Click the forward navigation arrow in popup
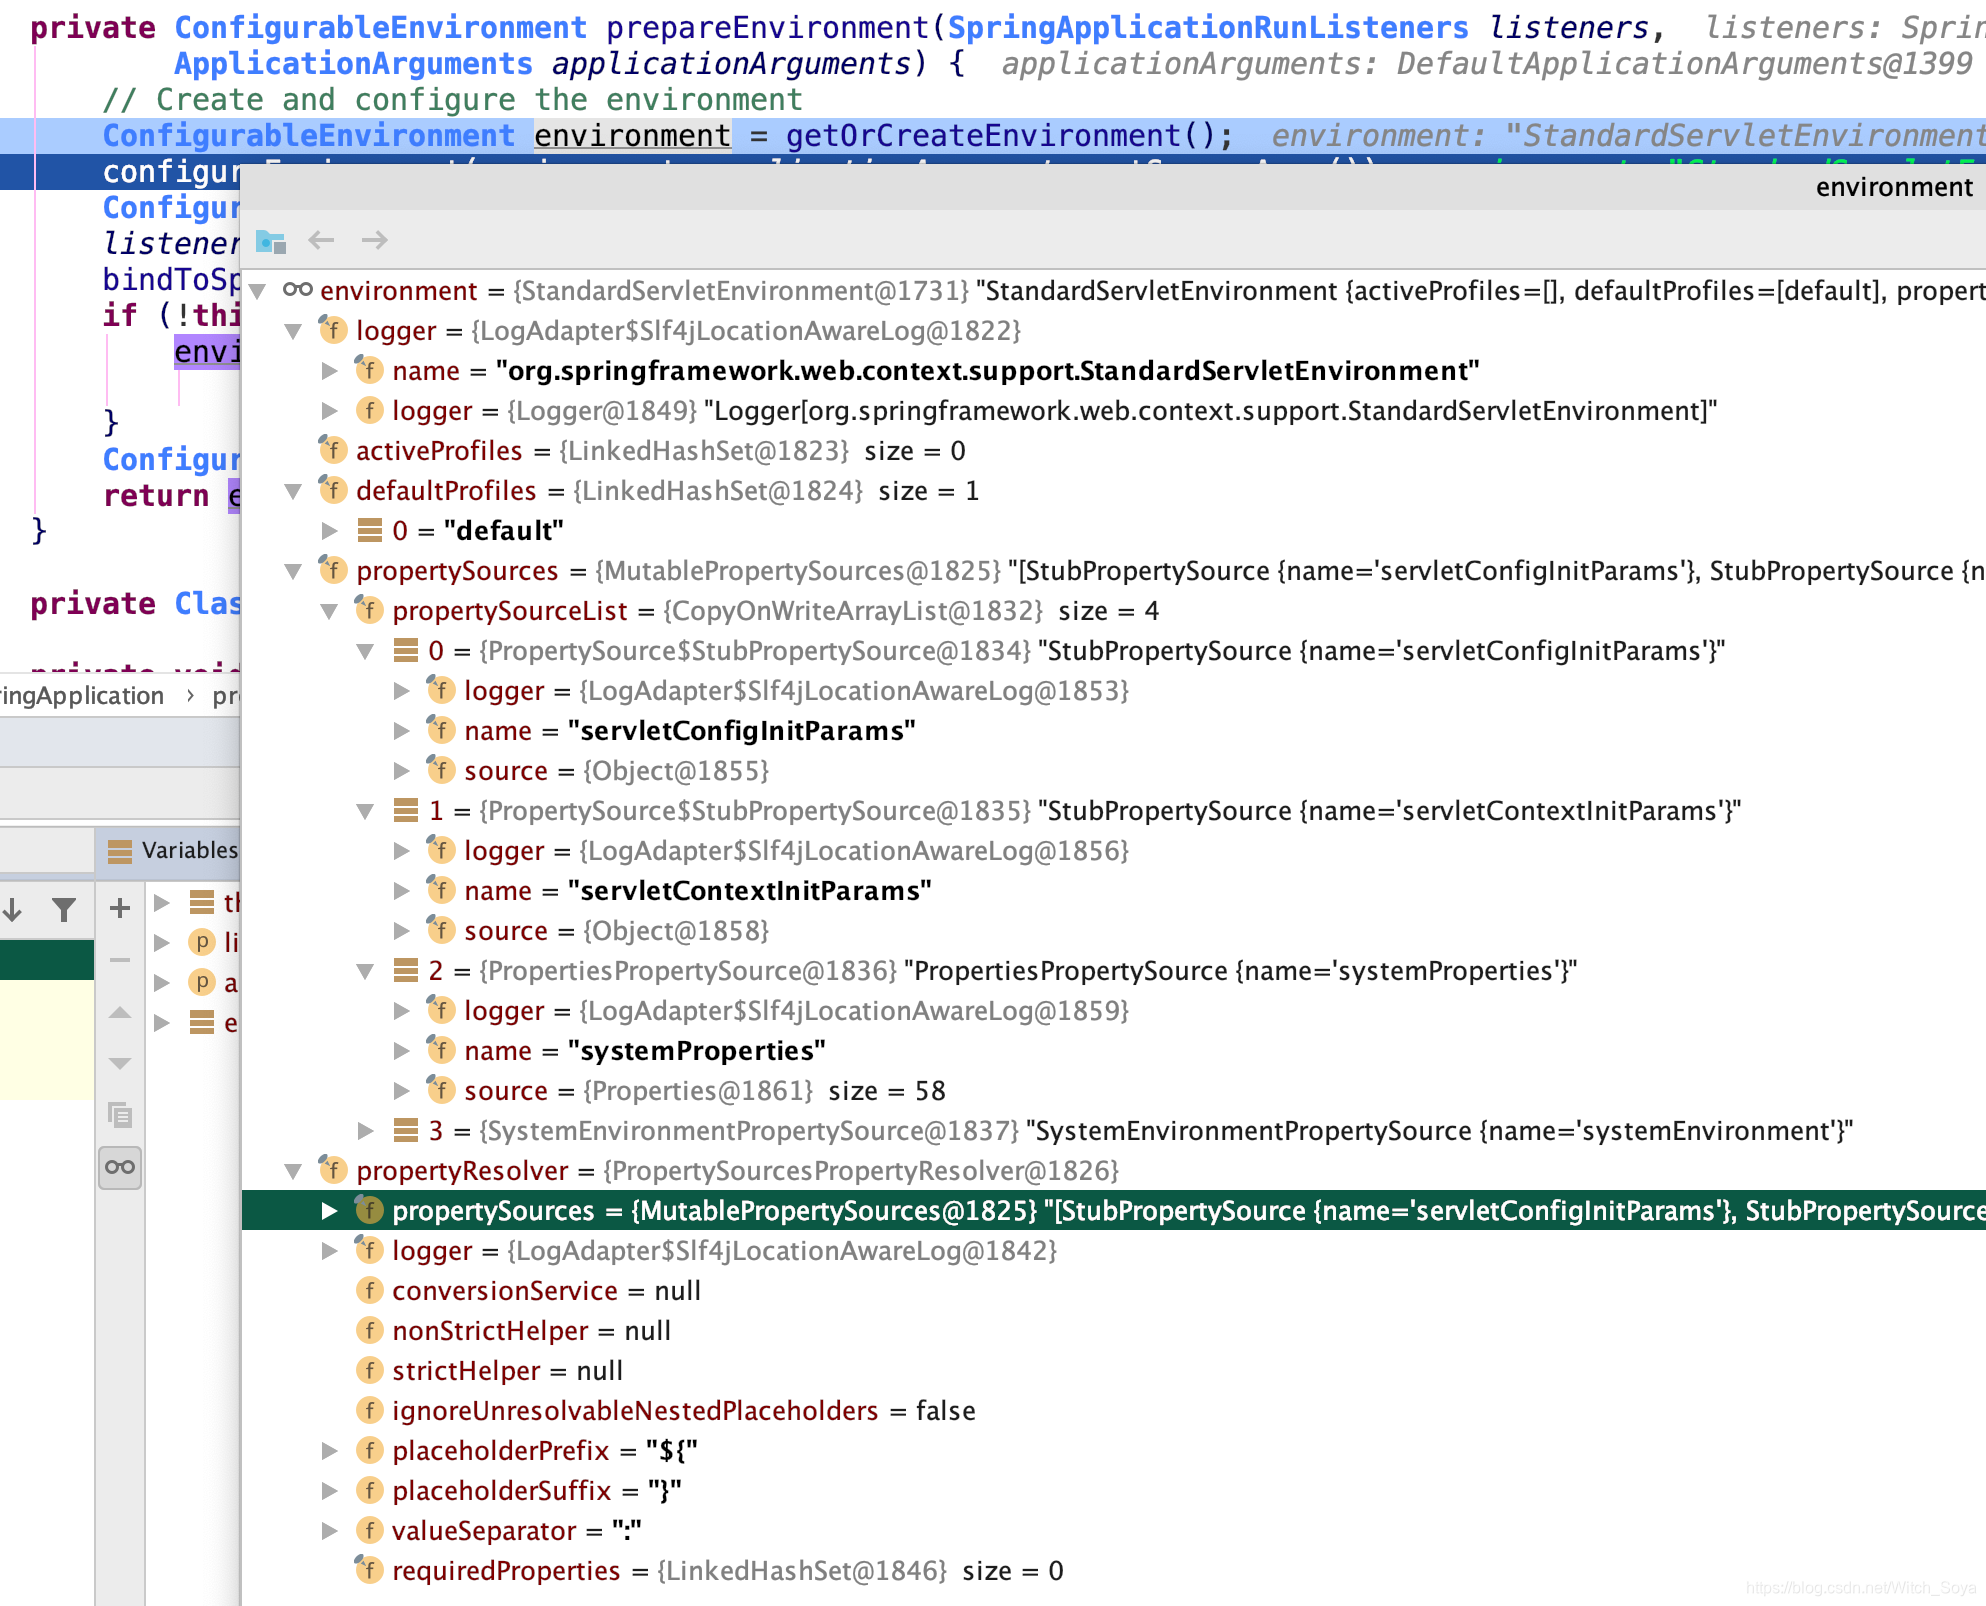The image size is (1986, 1606). [x=374, y=240]
